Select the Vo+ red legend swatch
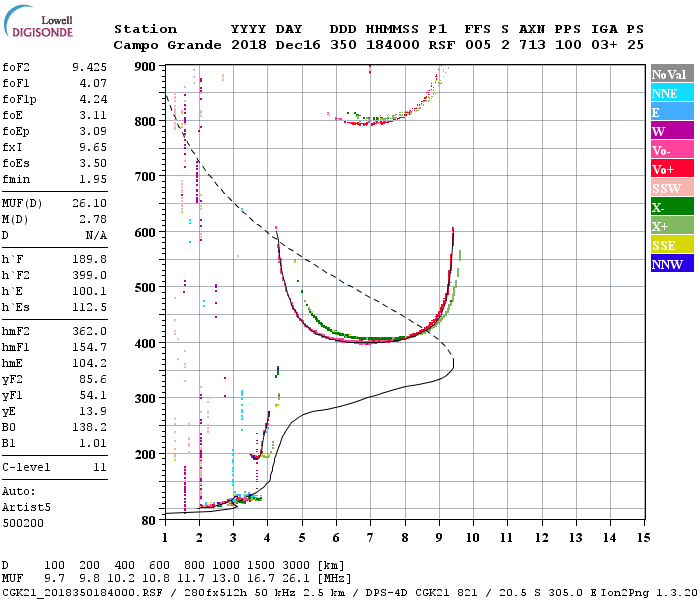700x600 pixels. click(x=672, y=169)
